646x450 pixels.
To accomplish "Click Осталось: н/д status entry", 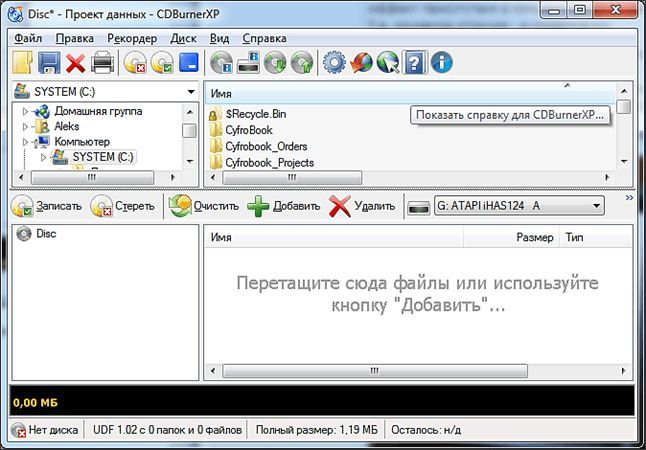I will (426, 430).
